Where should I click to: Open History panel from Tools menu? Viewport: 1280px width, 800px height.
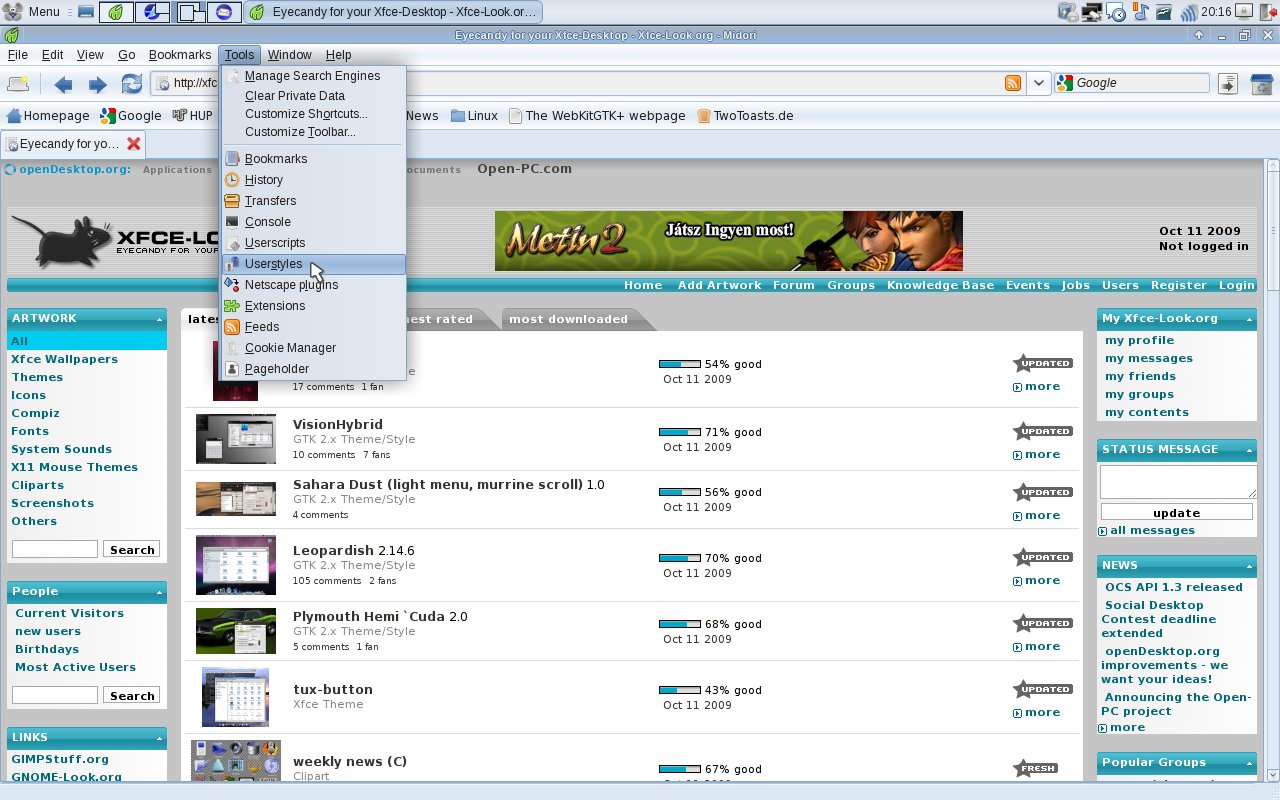tap(313, 180)
